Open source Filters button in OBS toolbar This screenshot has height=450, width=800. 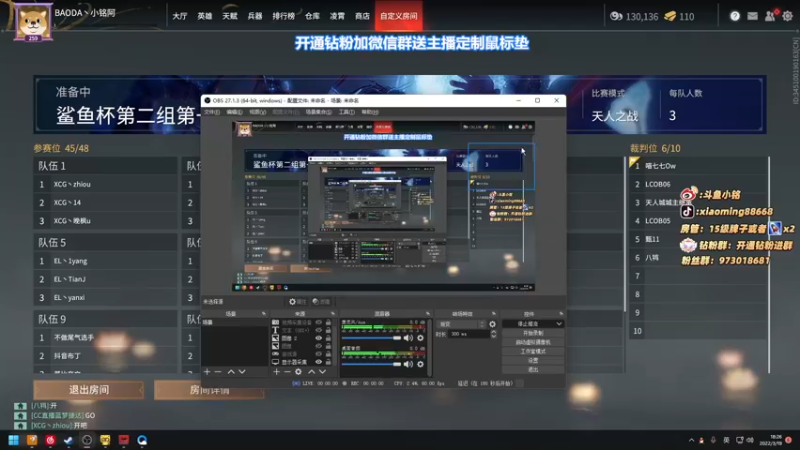321,302
